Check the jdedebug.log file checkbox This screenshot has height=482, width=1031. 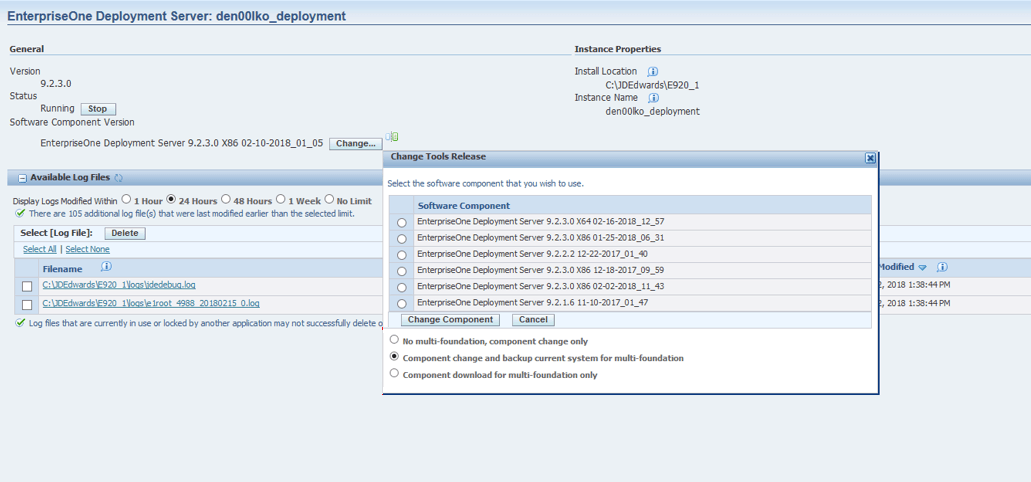pyautogui.click(x=27, y=287)
